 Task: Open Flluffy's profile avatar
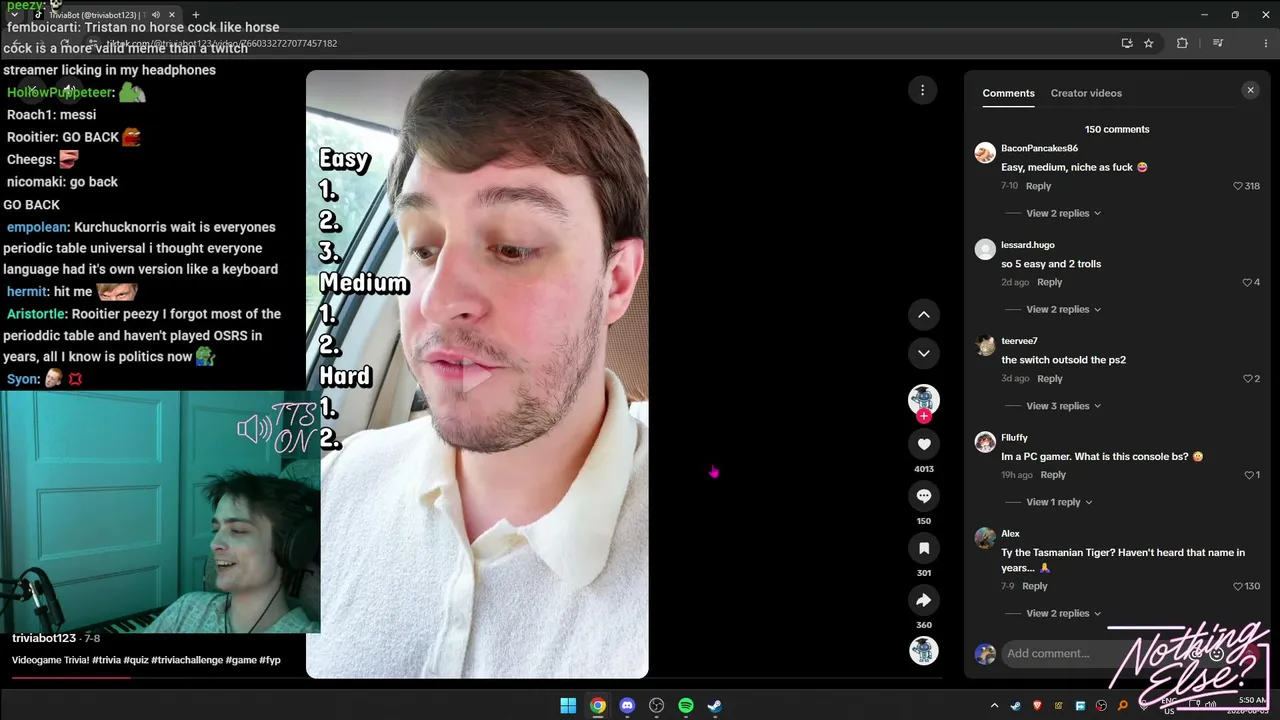[985, 441]
